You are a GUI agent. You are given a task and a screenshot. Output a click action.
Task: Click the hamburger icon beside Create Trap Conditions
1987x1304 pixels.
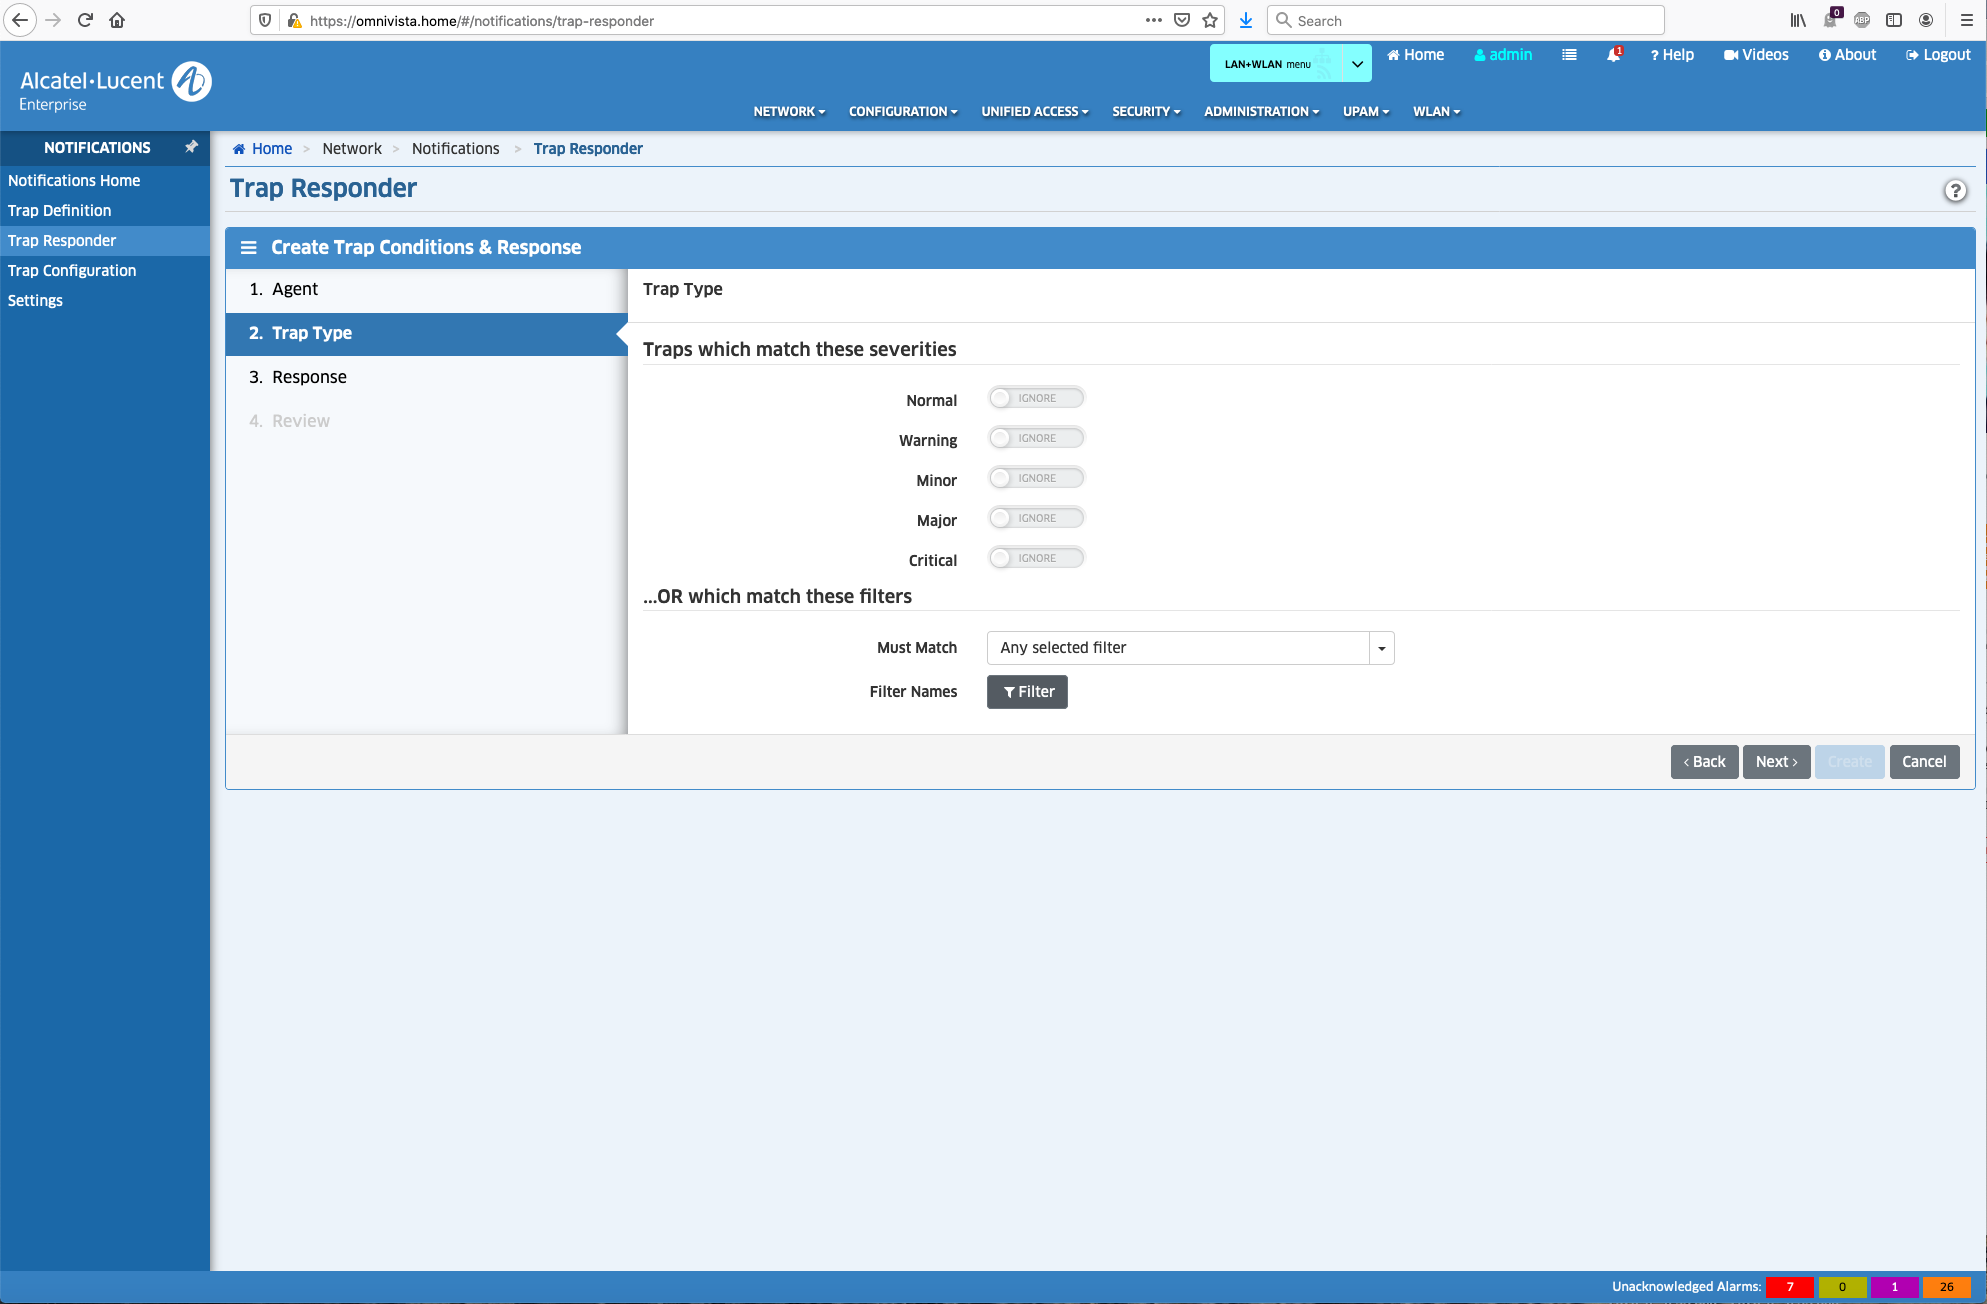pyautogui.click(x=249, y=247)
